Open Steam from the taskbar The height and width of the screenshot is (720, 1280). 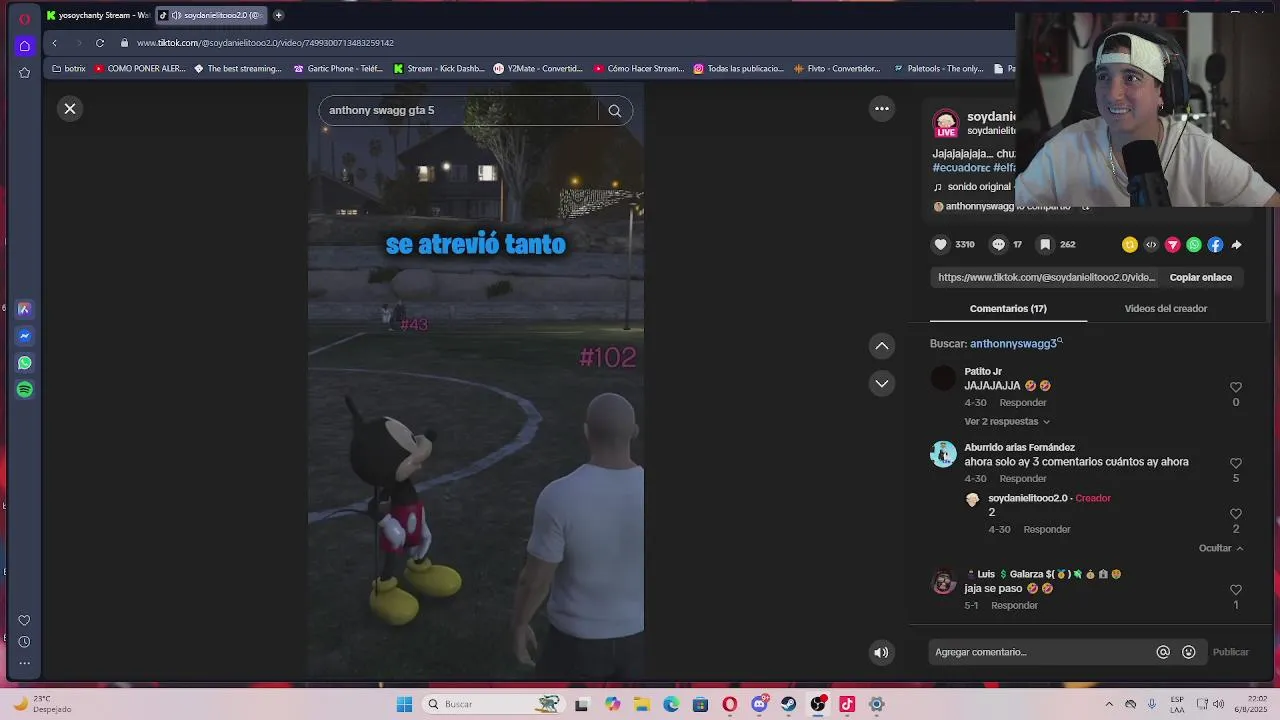tap(788, 704)
